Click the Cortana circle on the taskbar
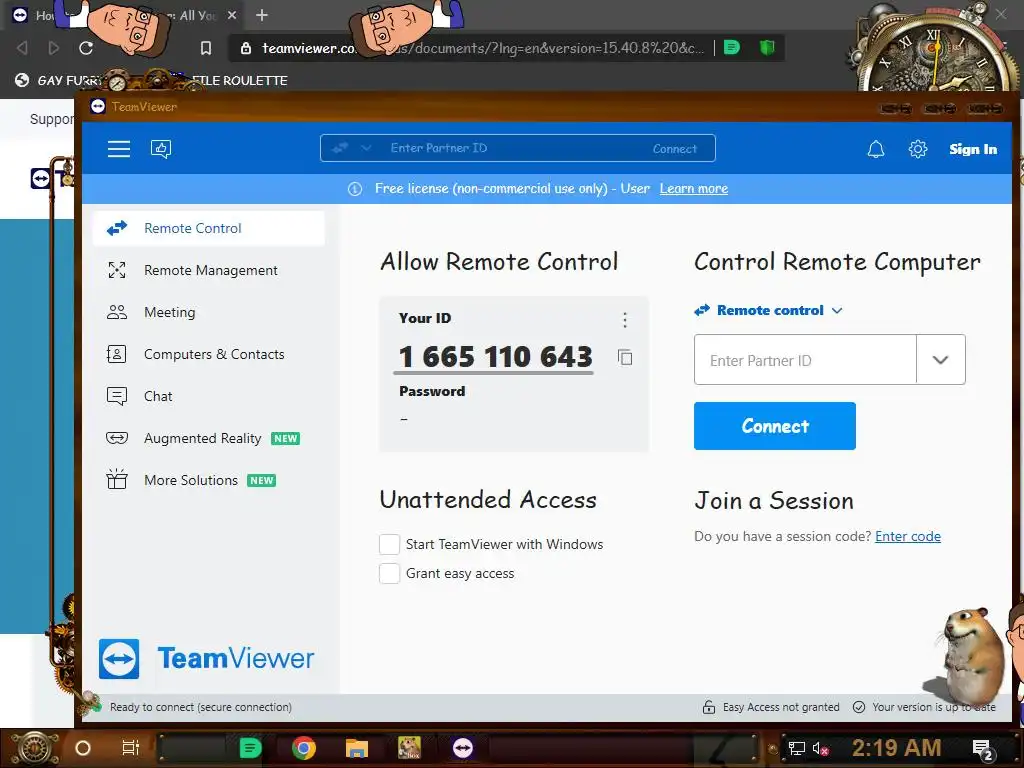 (x=83, y=748)
